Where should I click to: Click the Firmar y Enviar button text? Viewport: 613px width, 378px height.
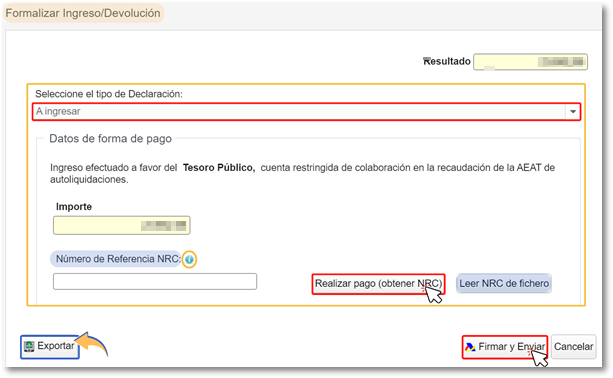click(x=511, y=347)
